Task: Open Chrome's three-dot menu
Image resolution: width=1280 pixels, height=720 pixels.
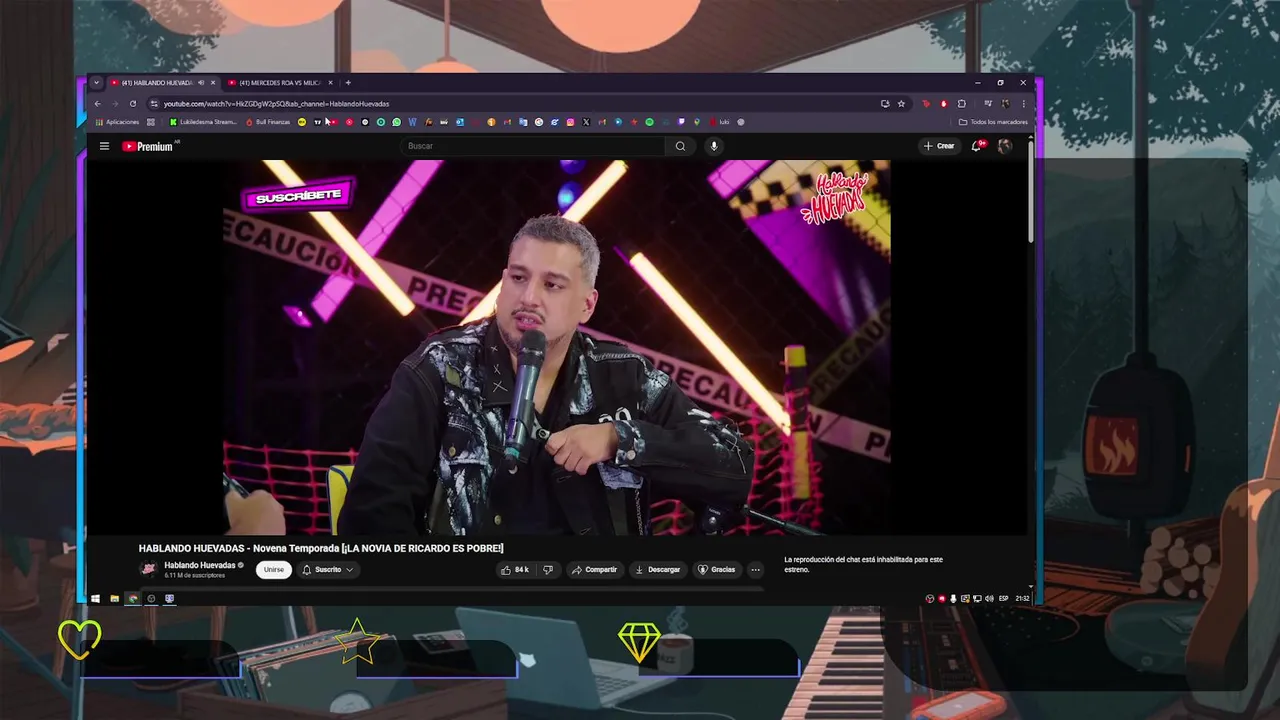Action: [1023, 103]
